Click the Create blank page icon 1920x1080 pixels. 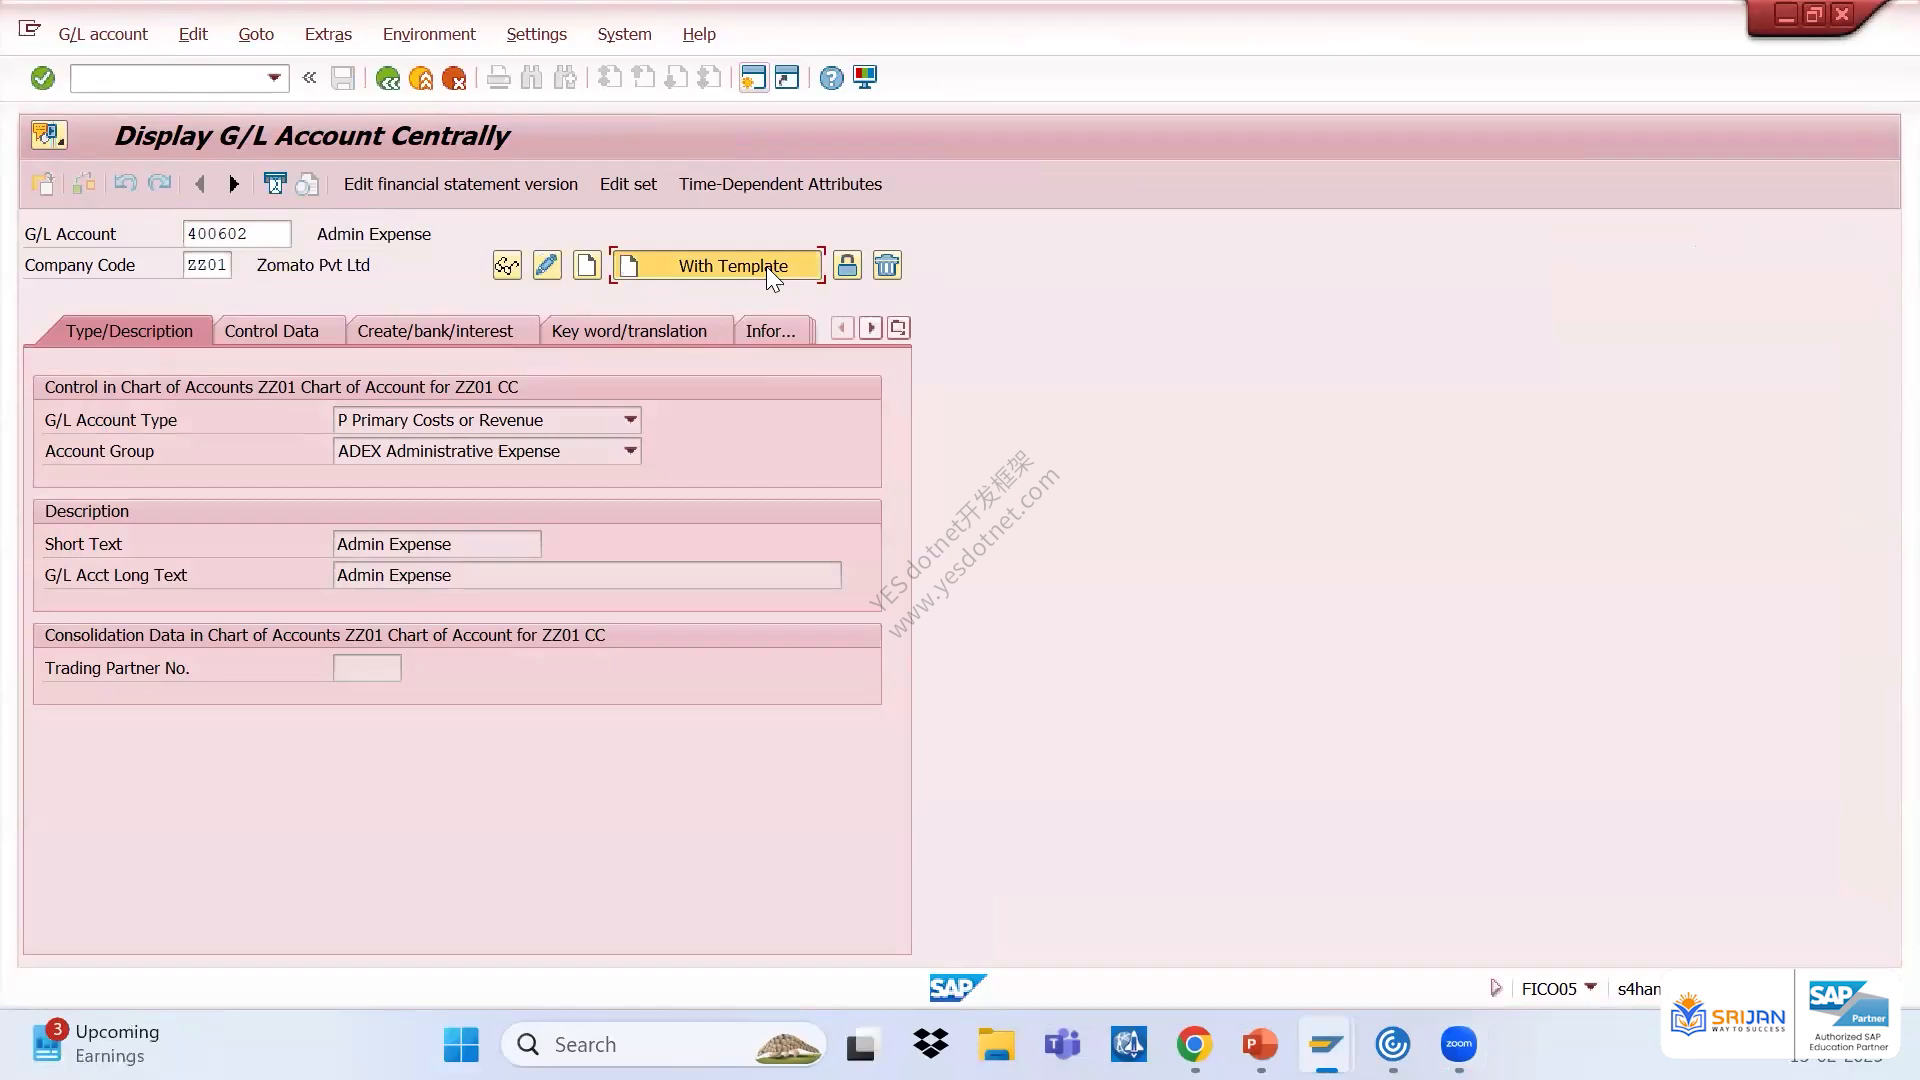tap(587, 266)
